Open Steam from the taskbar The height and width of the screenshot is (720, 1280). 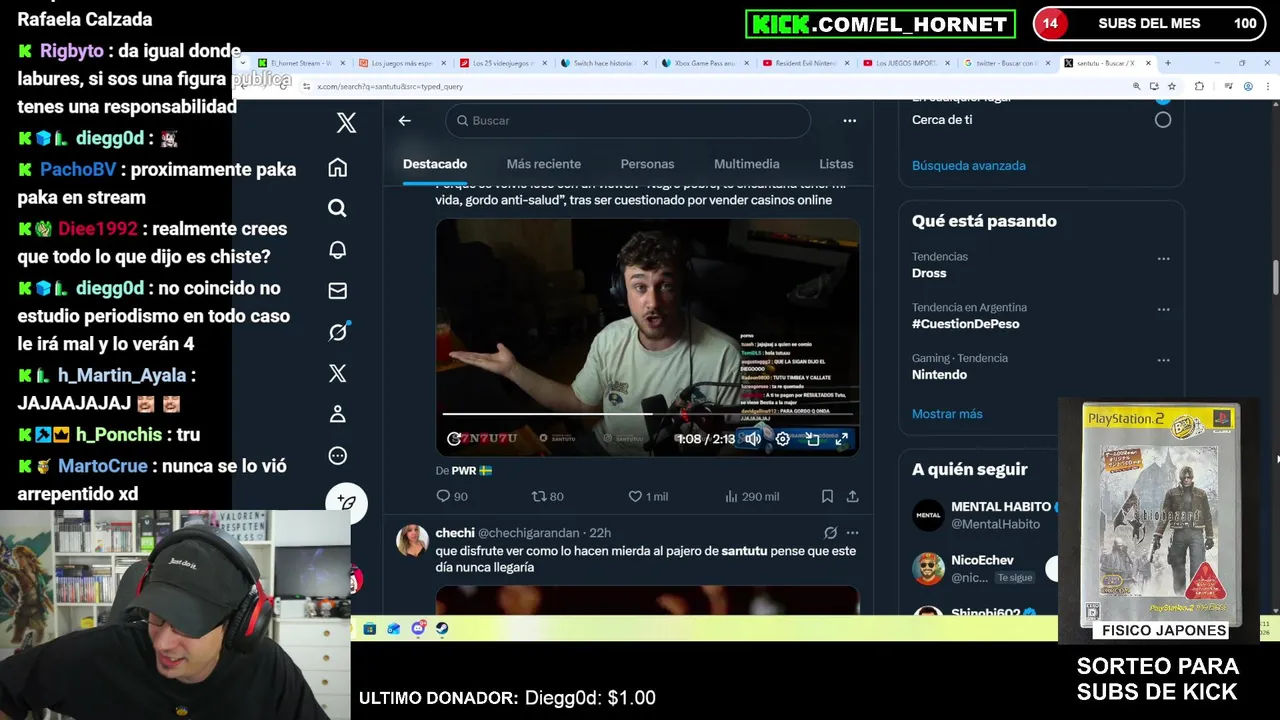pyautogui.click(x=442, y=629)
